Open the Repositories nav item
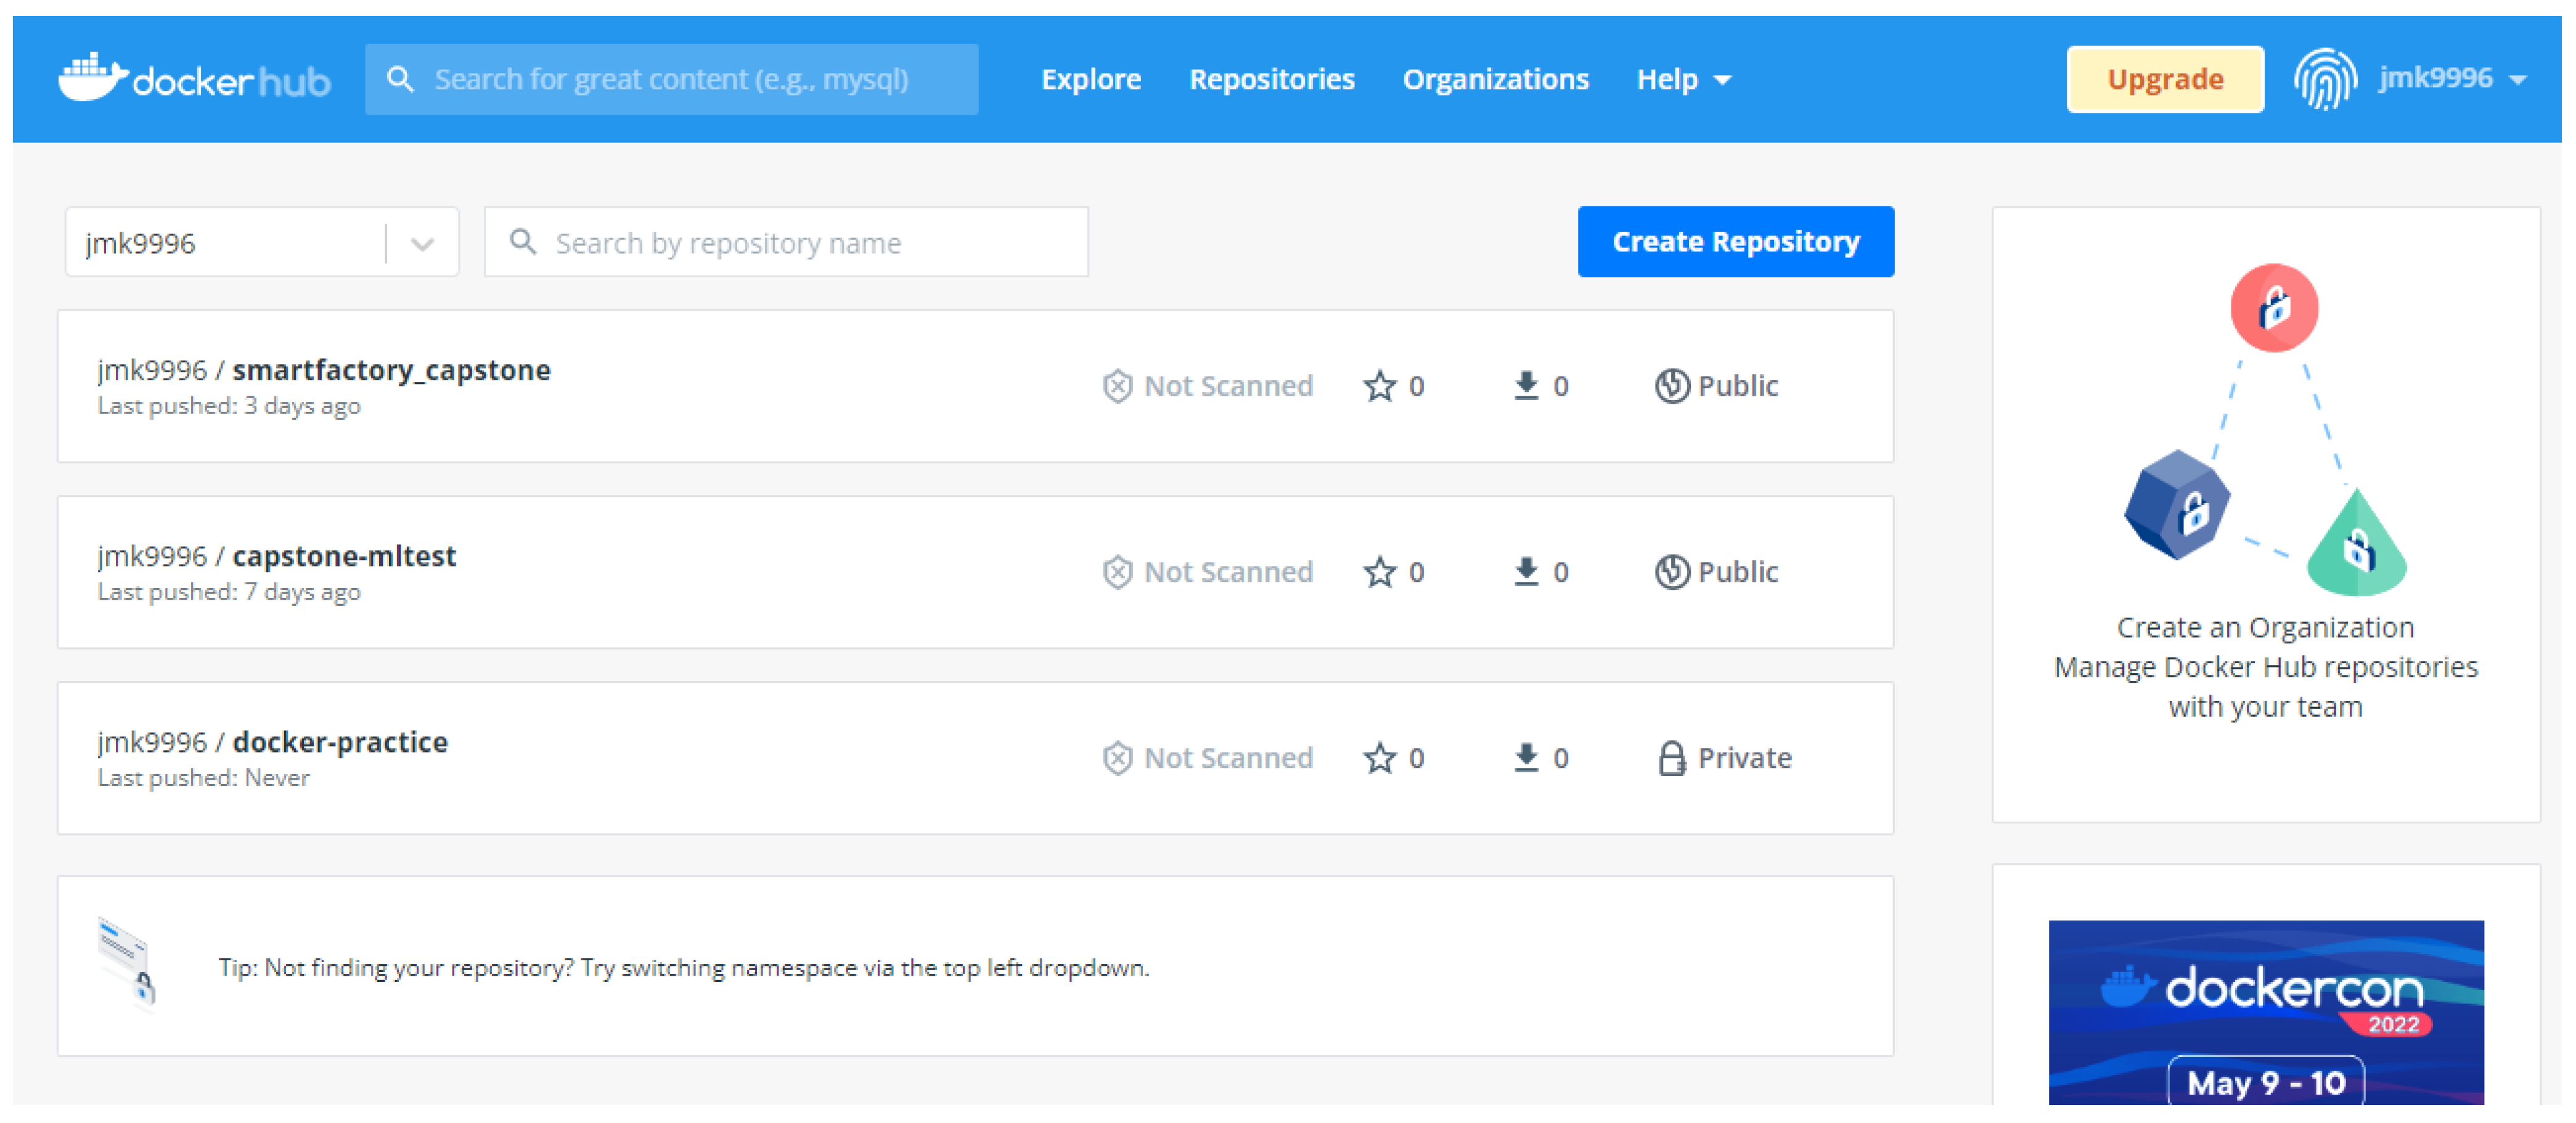Viewport: 2576px width, 1123px height. (x=1271, y=79)
